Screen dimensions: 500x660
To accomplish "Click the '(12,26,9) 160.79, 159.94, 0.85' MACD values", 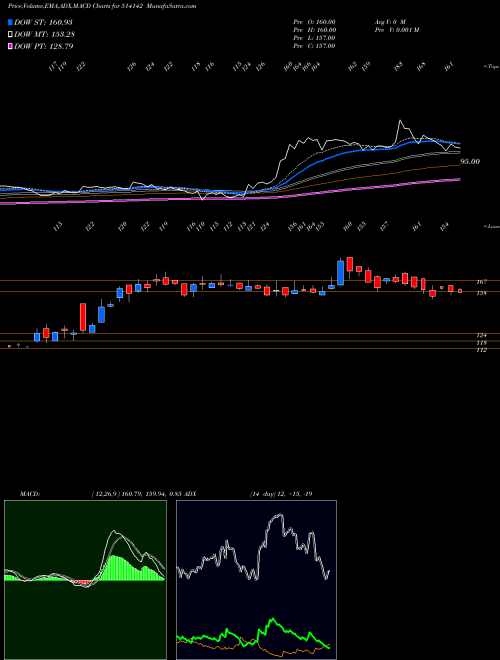I will [136, 494].
